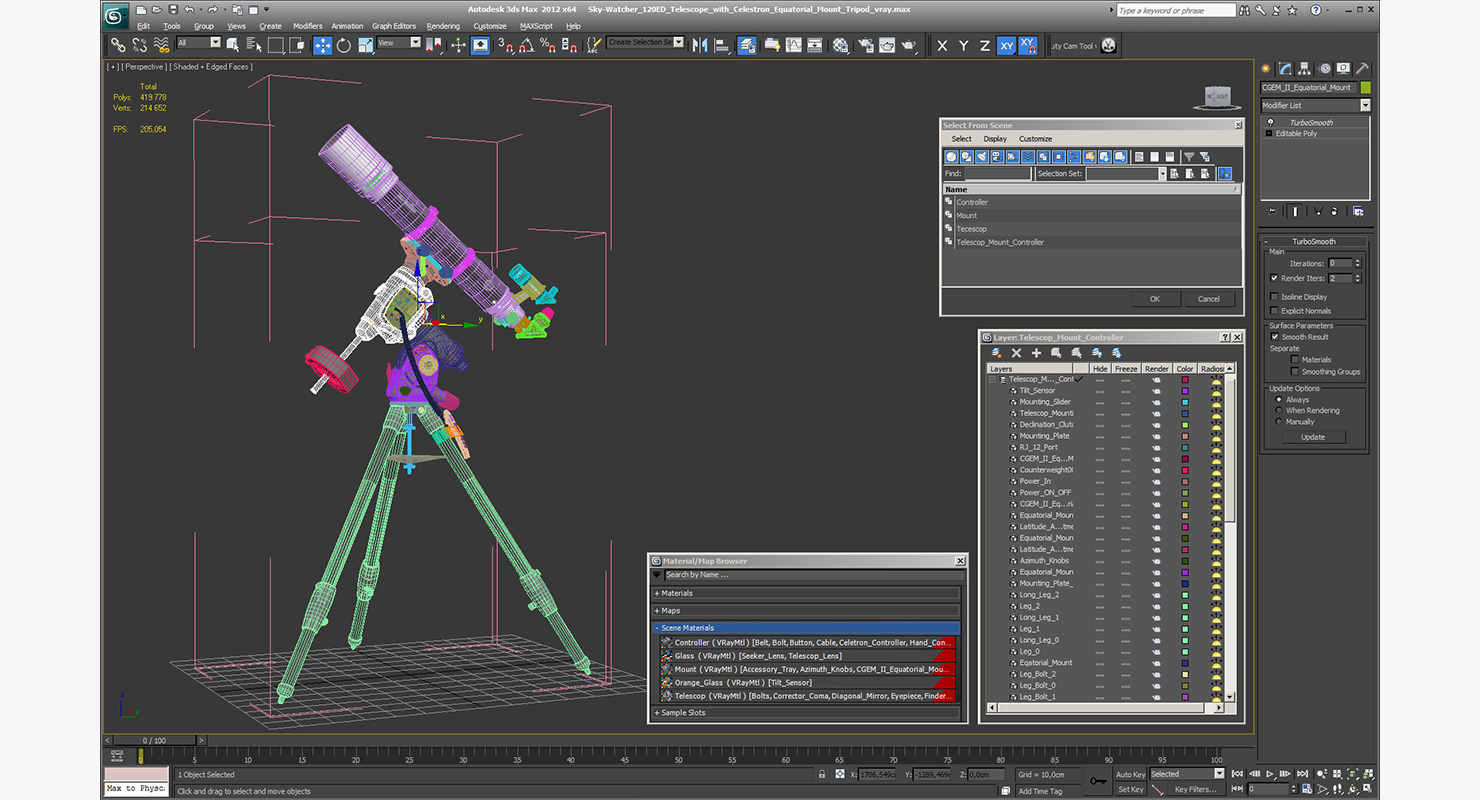Enable the Explicit Normals checkbox
Image resolution: width=1480 pixels, height=800 pixels.
pyautogui.click(x=1274, y=311)
